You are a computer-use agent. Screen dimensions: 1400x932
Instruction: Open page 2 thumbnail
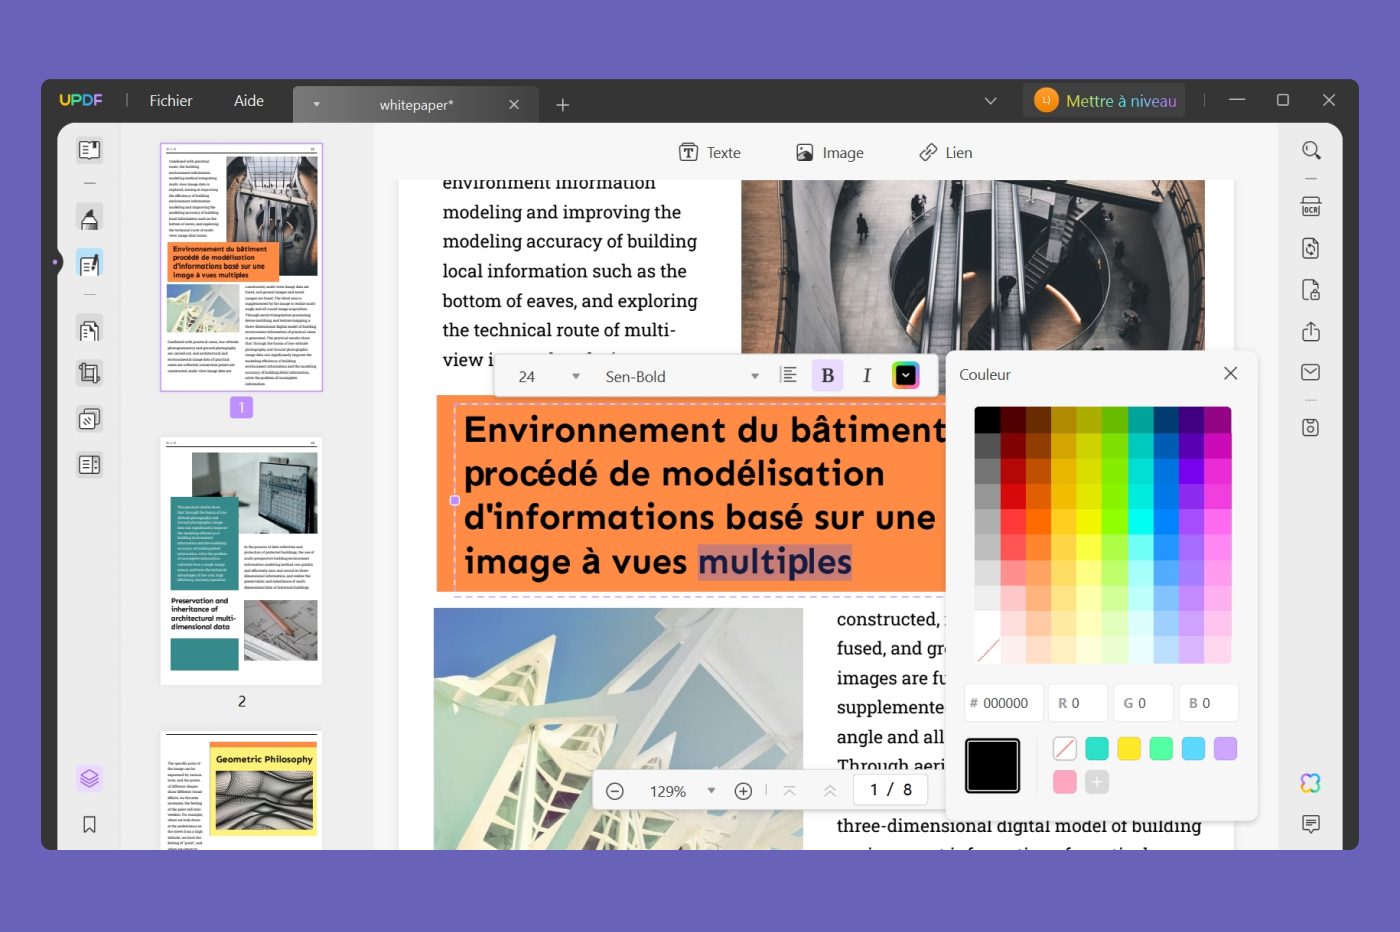(x=241, y=561)
